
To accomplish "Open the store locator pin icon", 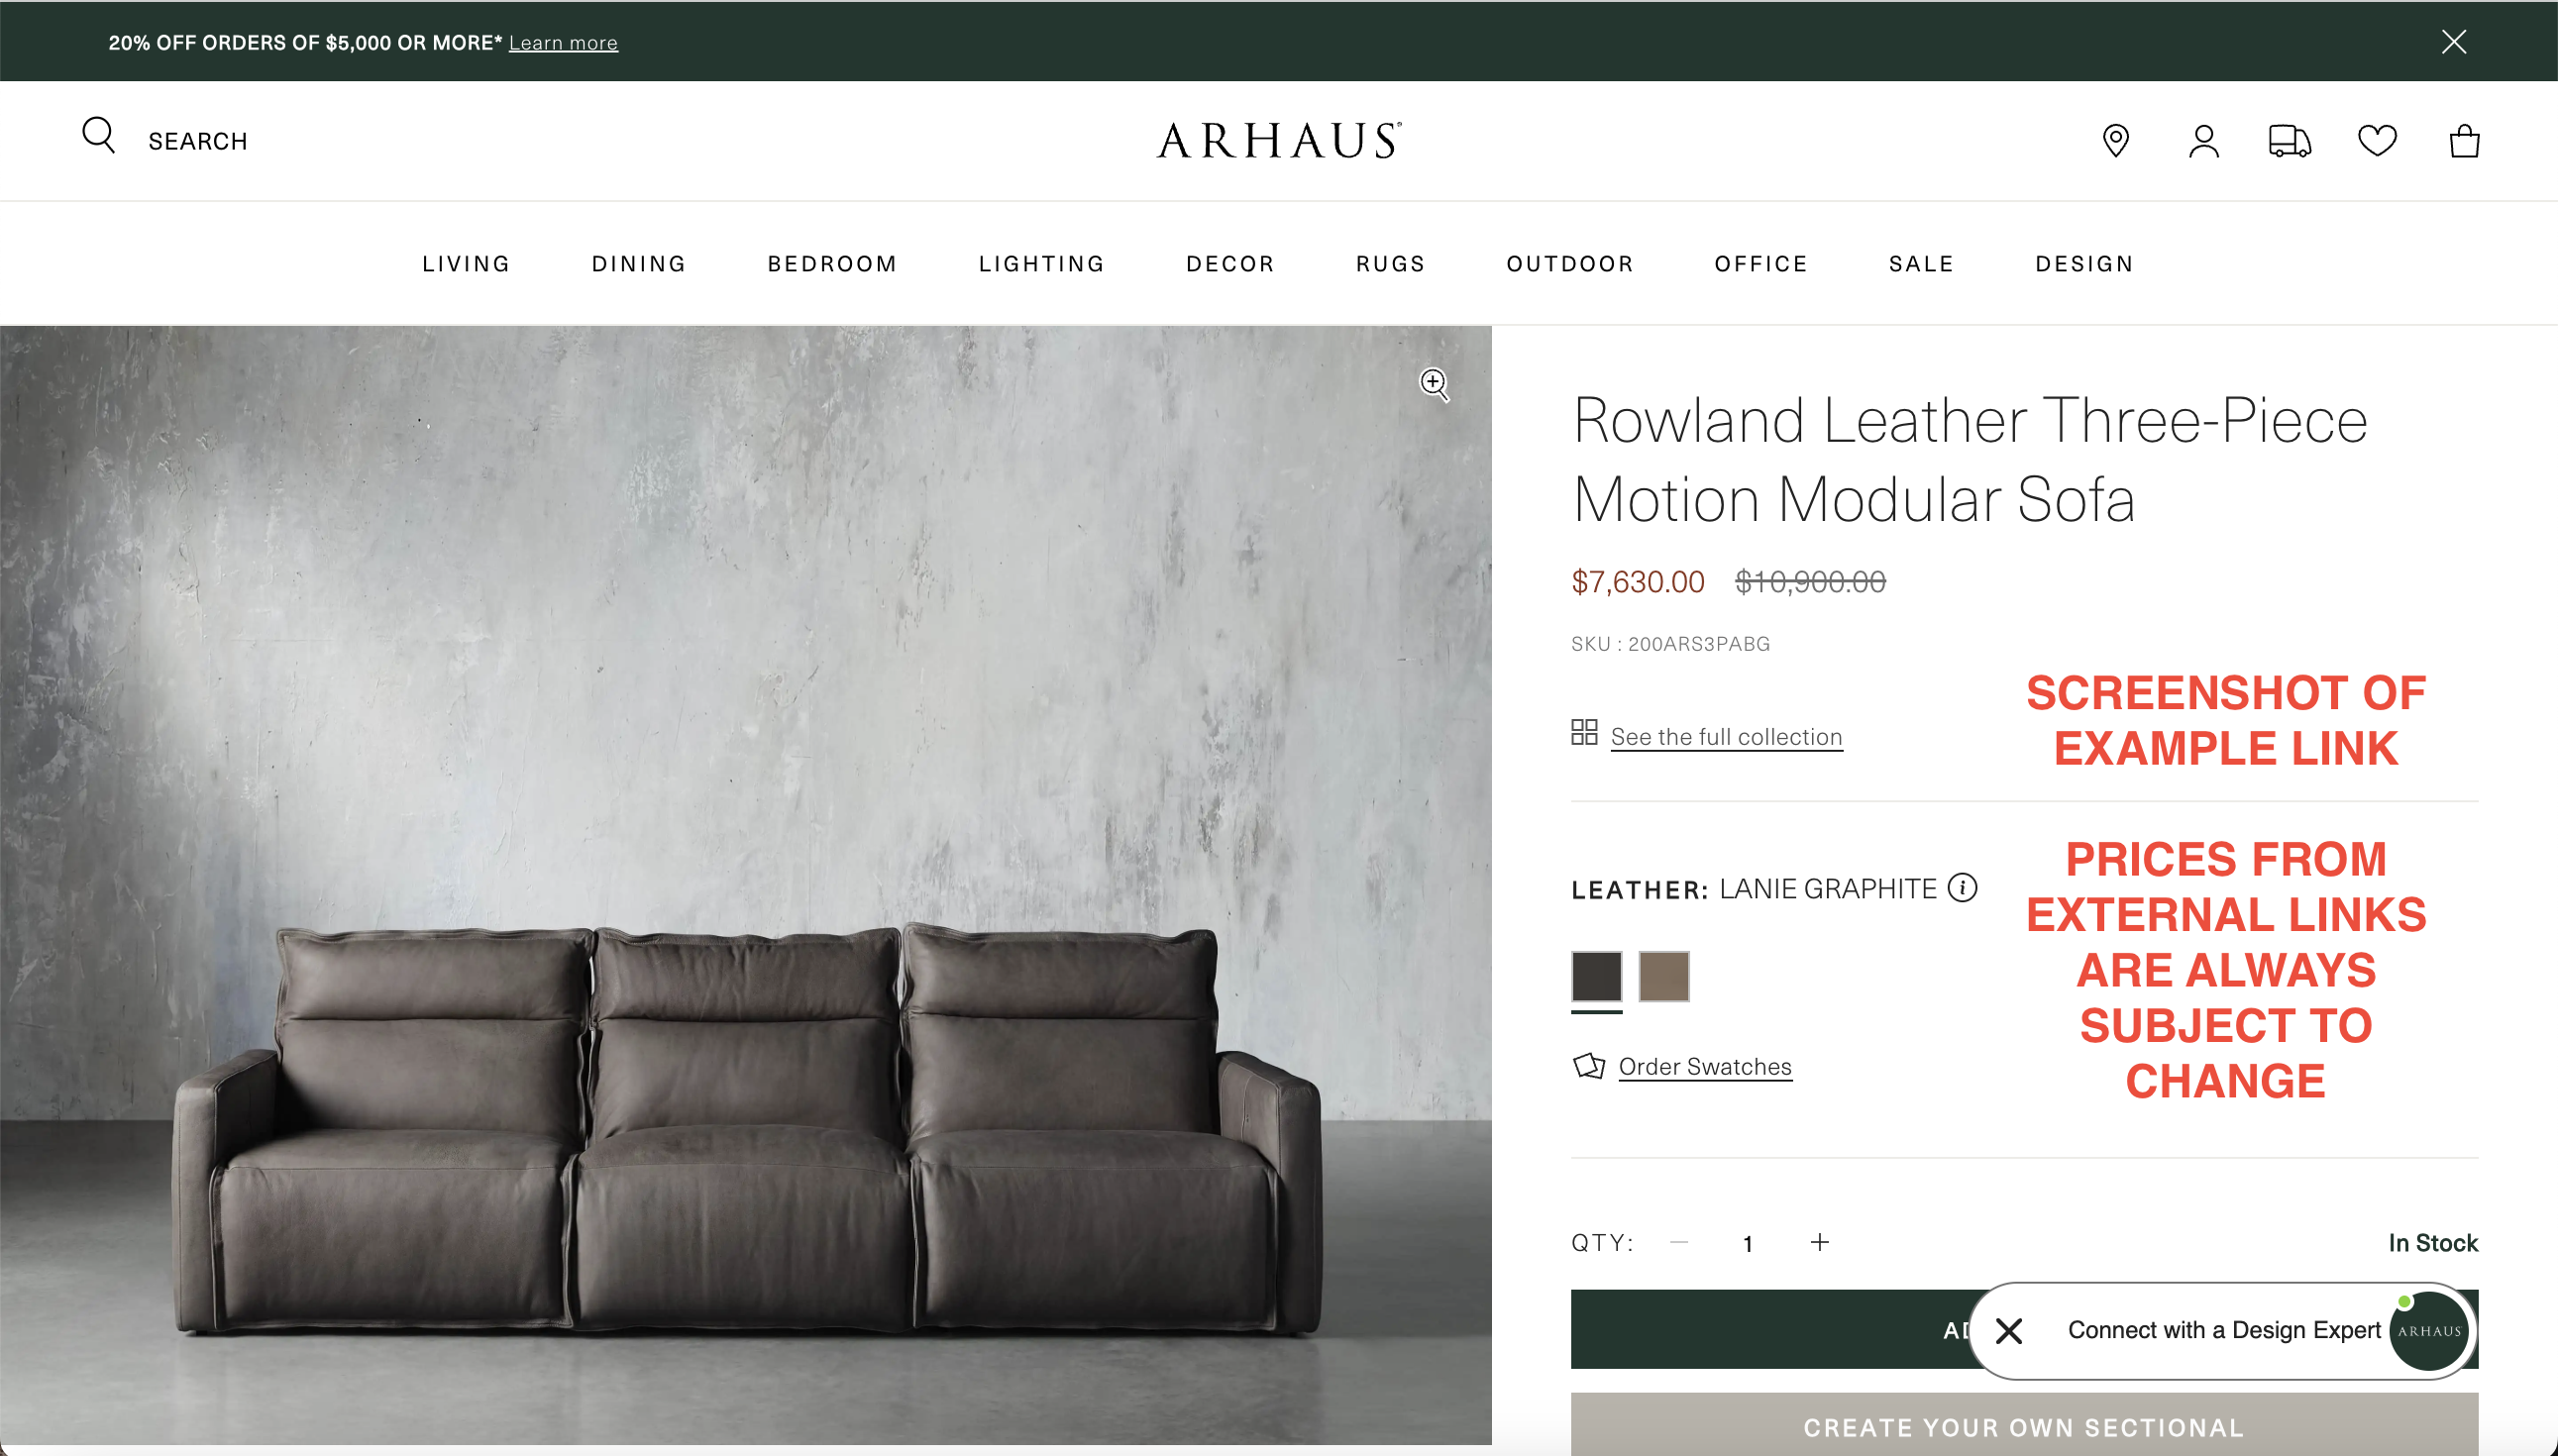I will 2116,141.
